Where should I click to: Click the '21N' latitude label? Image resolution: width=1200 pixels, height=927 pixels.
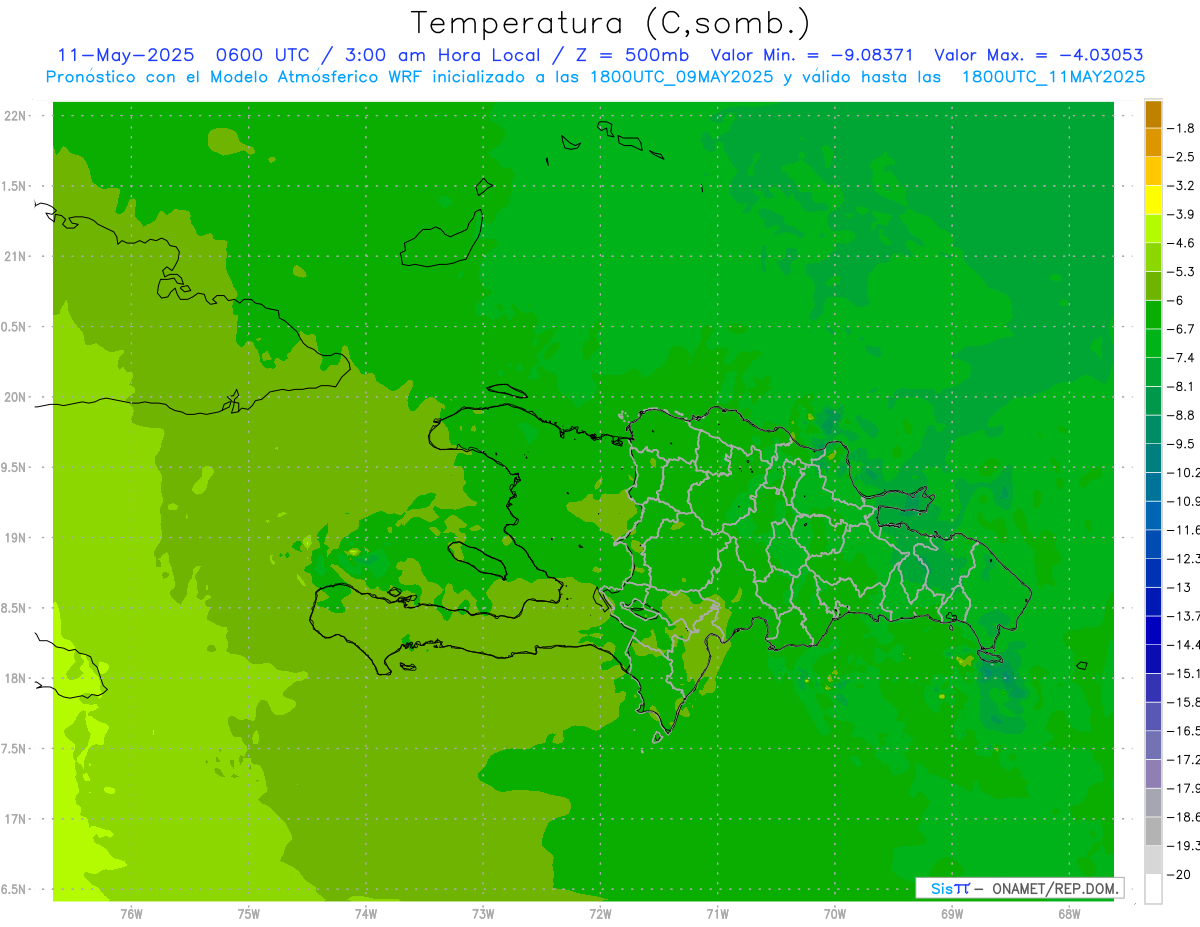coord(16,257)
